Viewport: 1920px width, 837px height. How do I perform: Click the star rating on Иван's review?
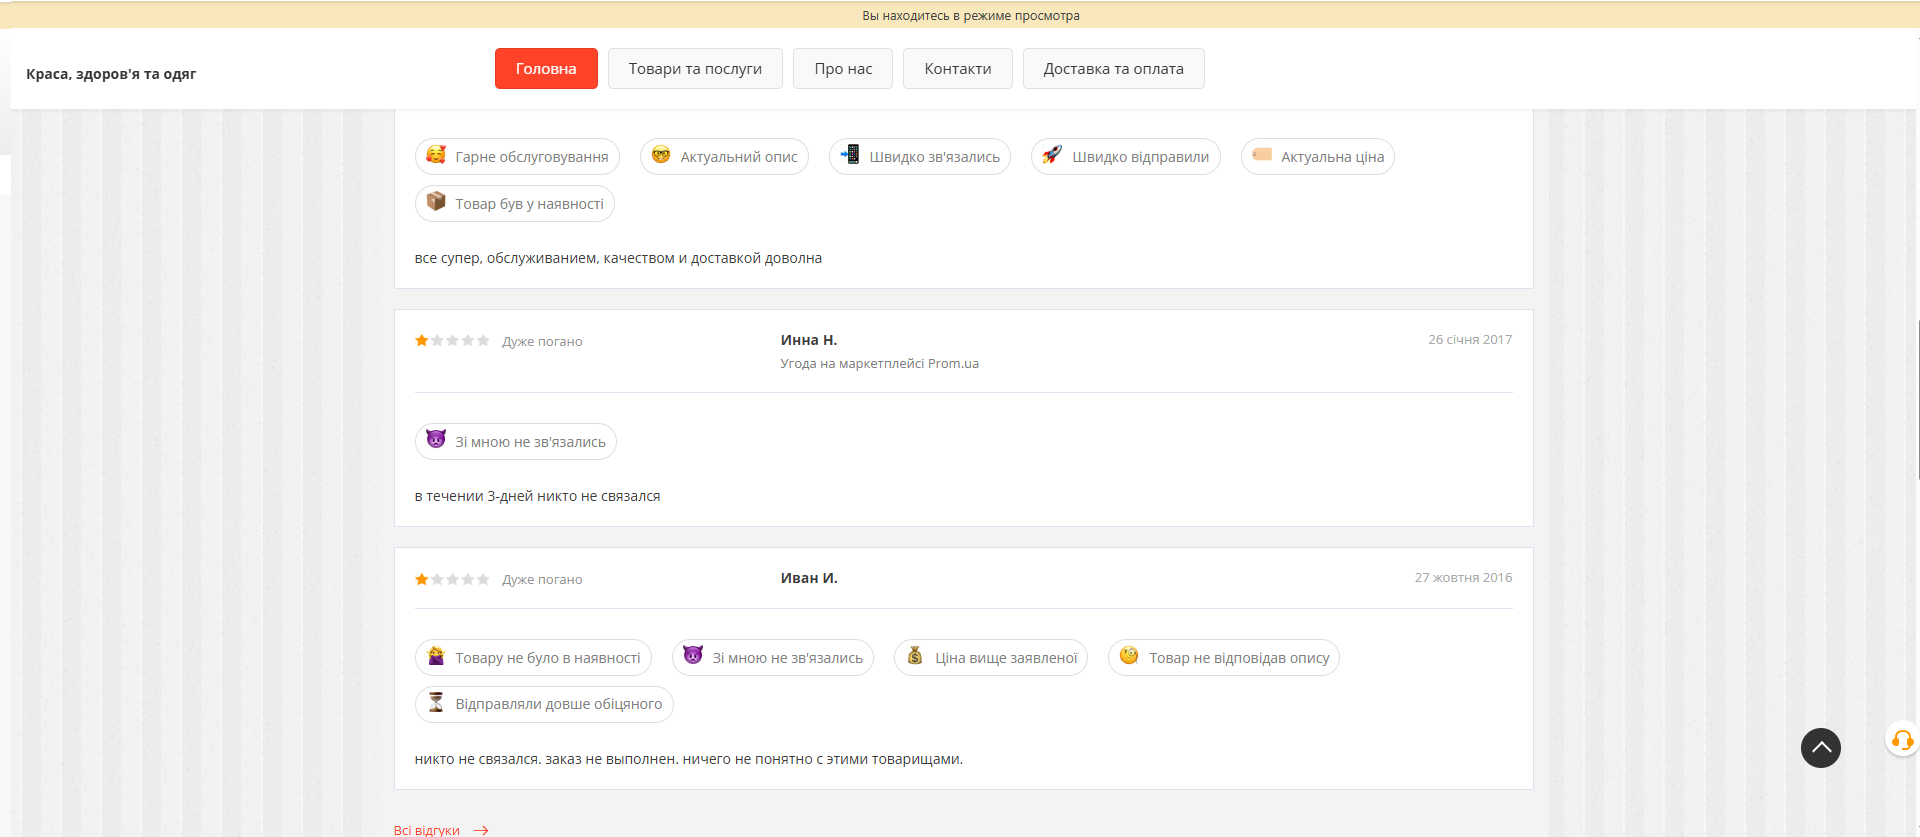[x=452, y=579]
